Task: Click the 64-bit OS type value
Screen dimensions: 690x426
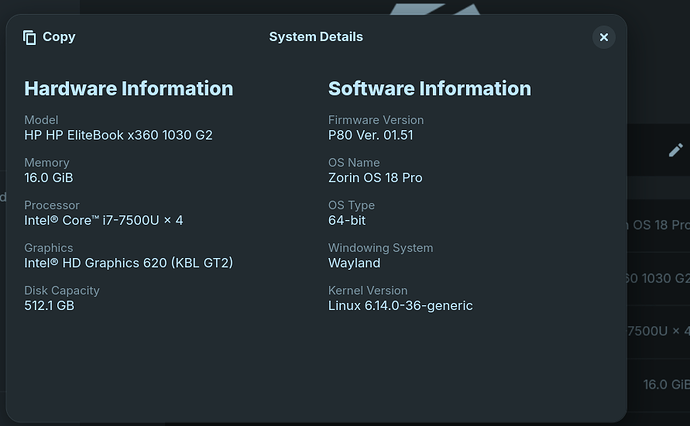Action: 346,220
